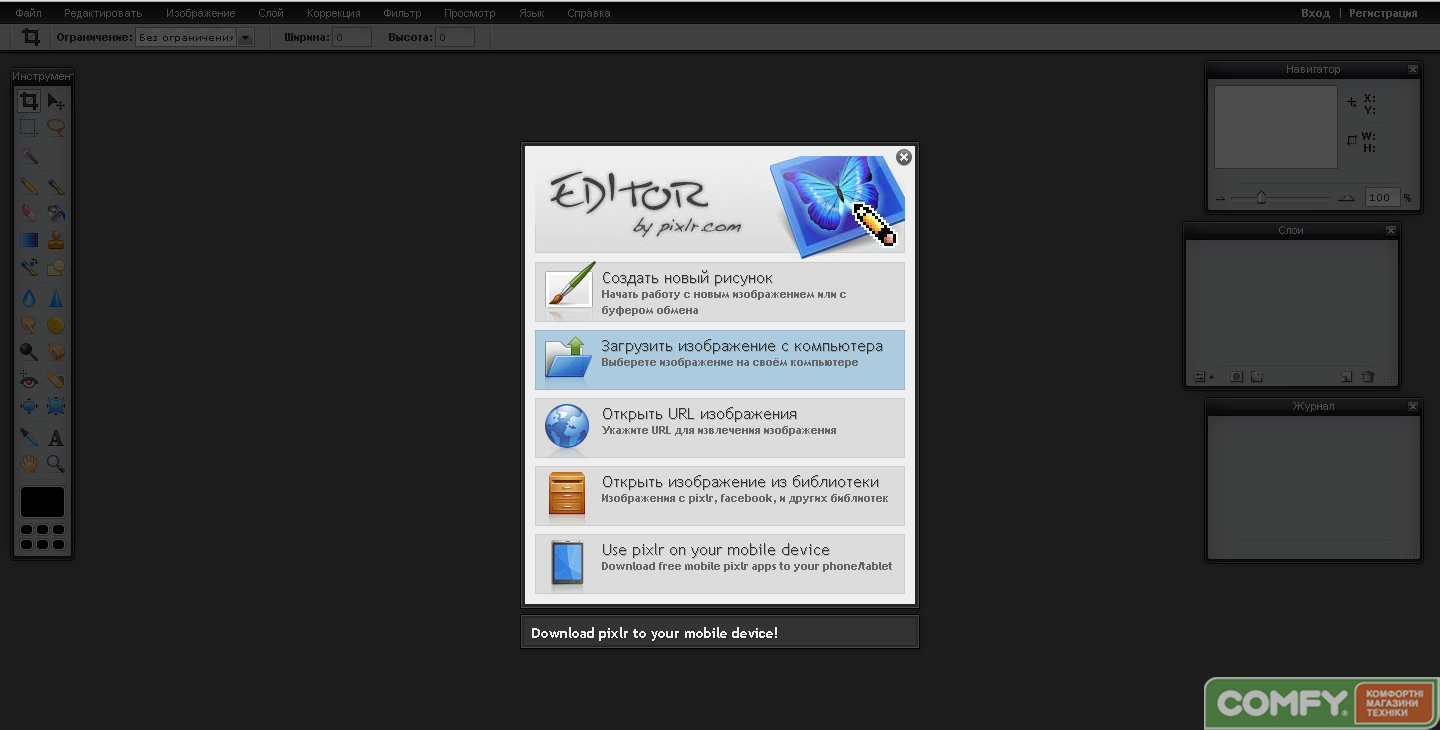Select the Lasso tool
1440x730 pixels.
click(x=56, y=128)
